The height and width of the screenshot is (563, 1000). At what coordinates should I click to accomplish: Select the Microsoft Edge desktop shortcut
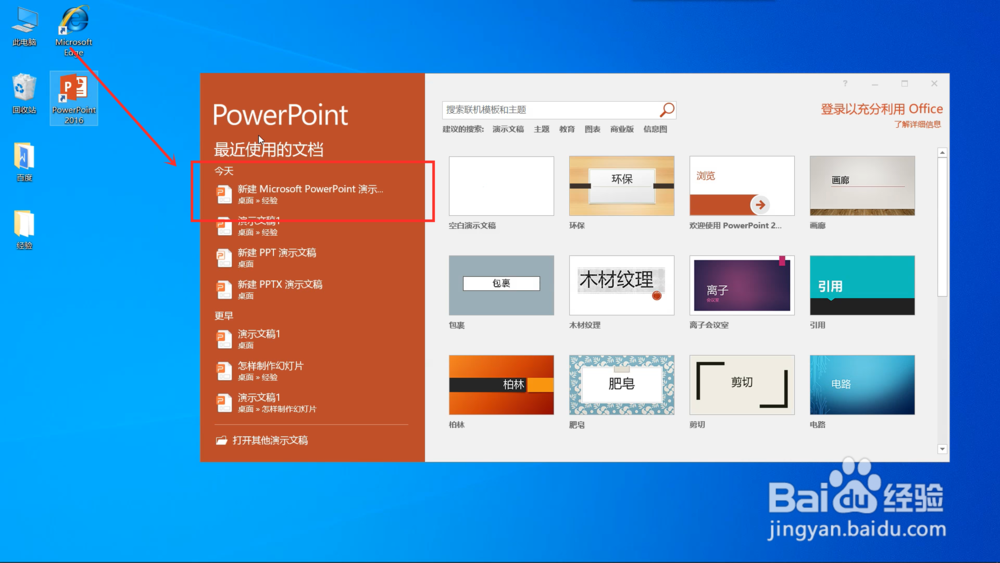[x=73, y=31]
